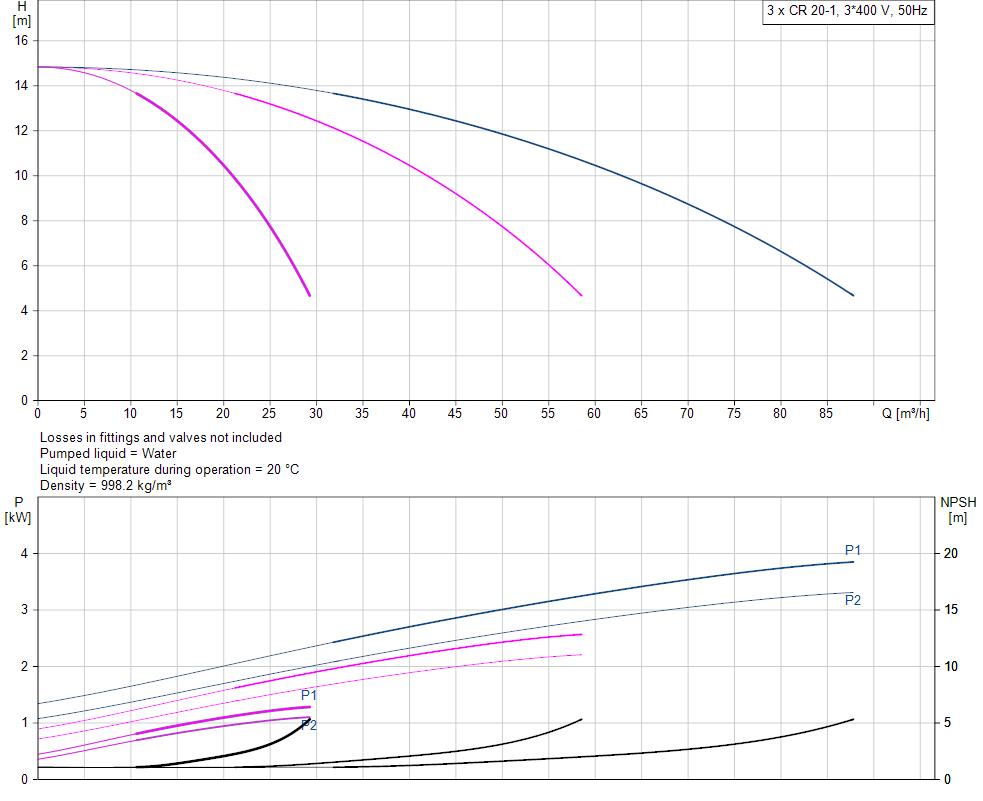Click the '30' tick on the Q axis
Image resolution: width=983 pixels, height=801 pixels.
click(x=315, y=414)
